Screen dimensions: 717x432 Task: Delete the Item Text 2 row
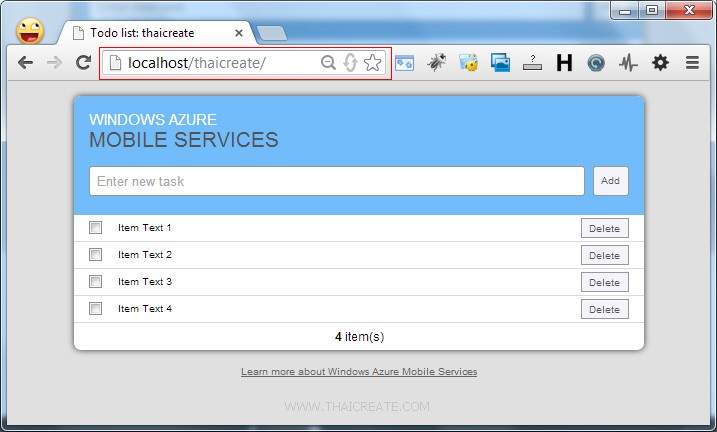(605, 255)
